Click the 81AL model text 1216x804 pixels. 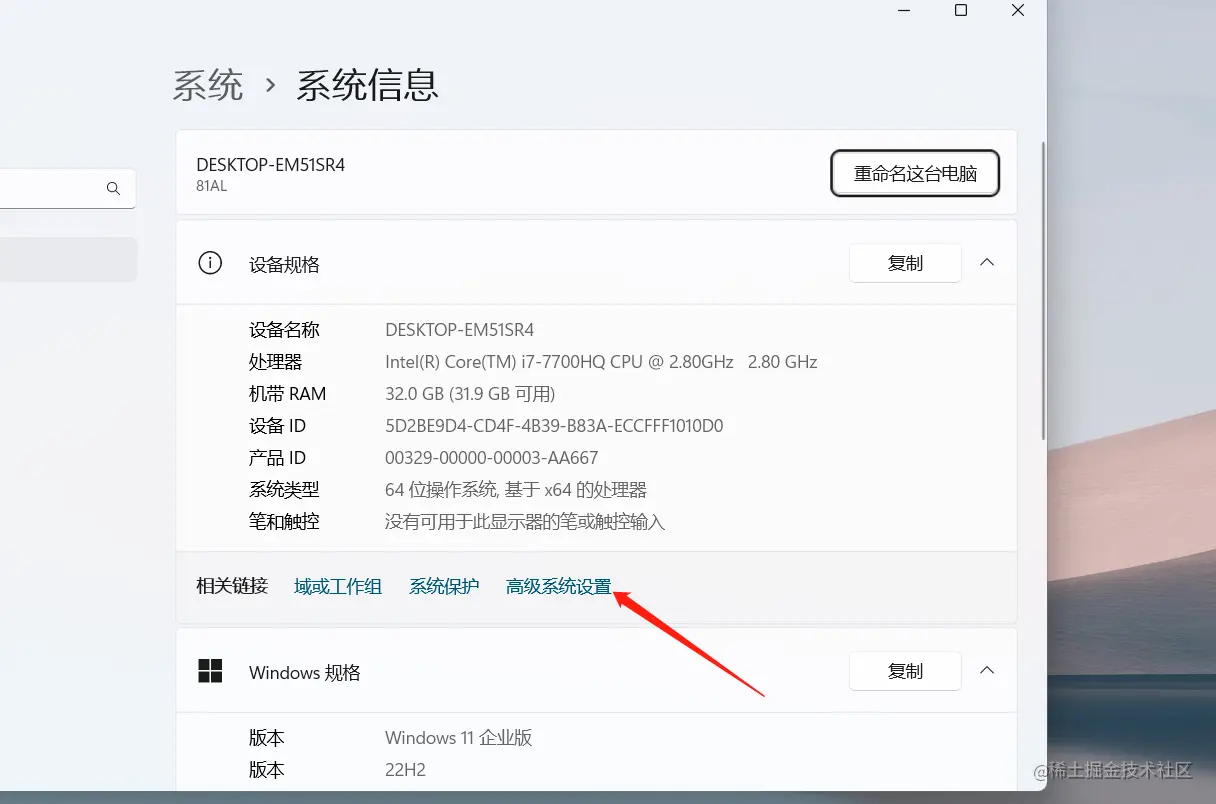click(211, 186)
